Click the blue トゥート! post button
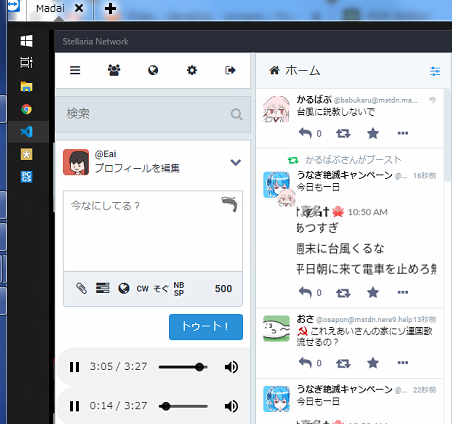This screenshot has width=452, height=424. (206, 327)
